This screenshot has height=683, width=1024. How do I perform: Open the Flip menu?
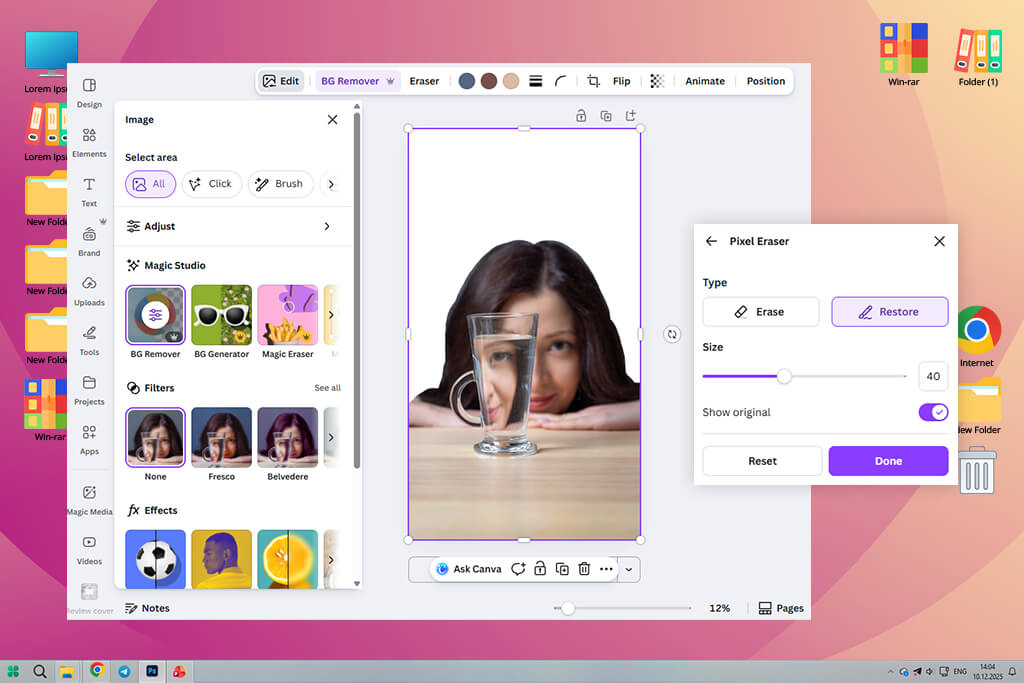click(x=622, y=81)
